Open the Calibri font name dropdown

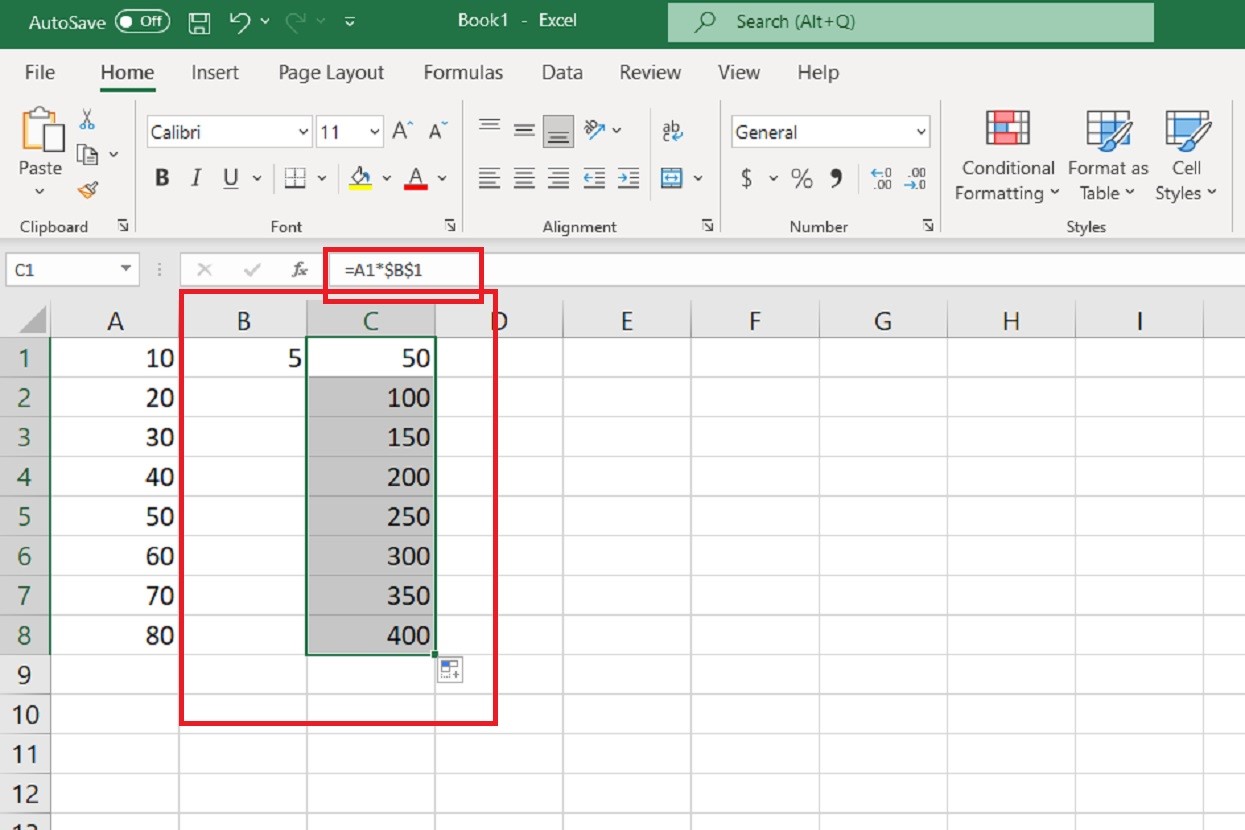point(304,132)
